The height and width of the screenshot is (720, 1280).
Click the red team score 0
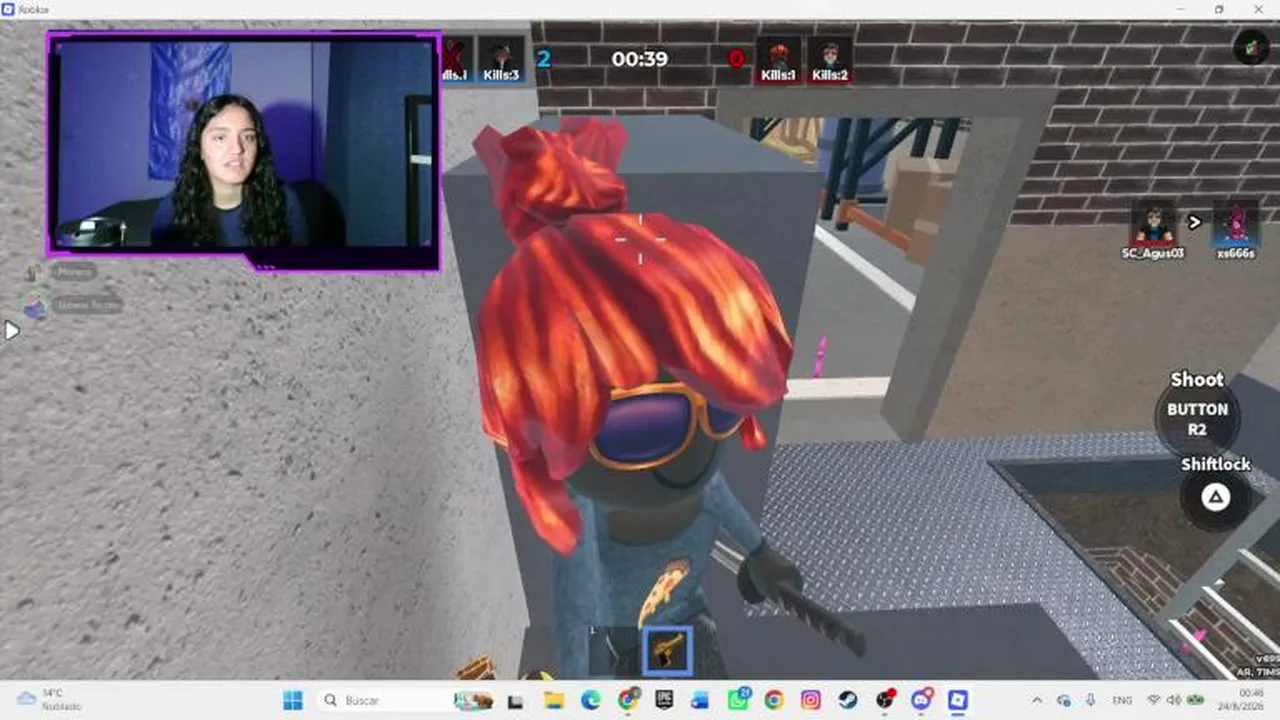[x=737, y=59]
